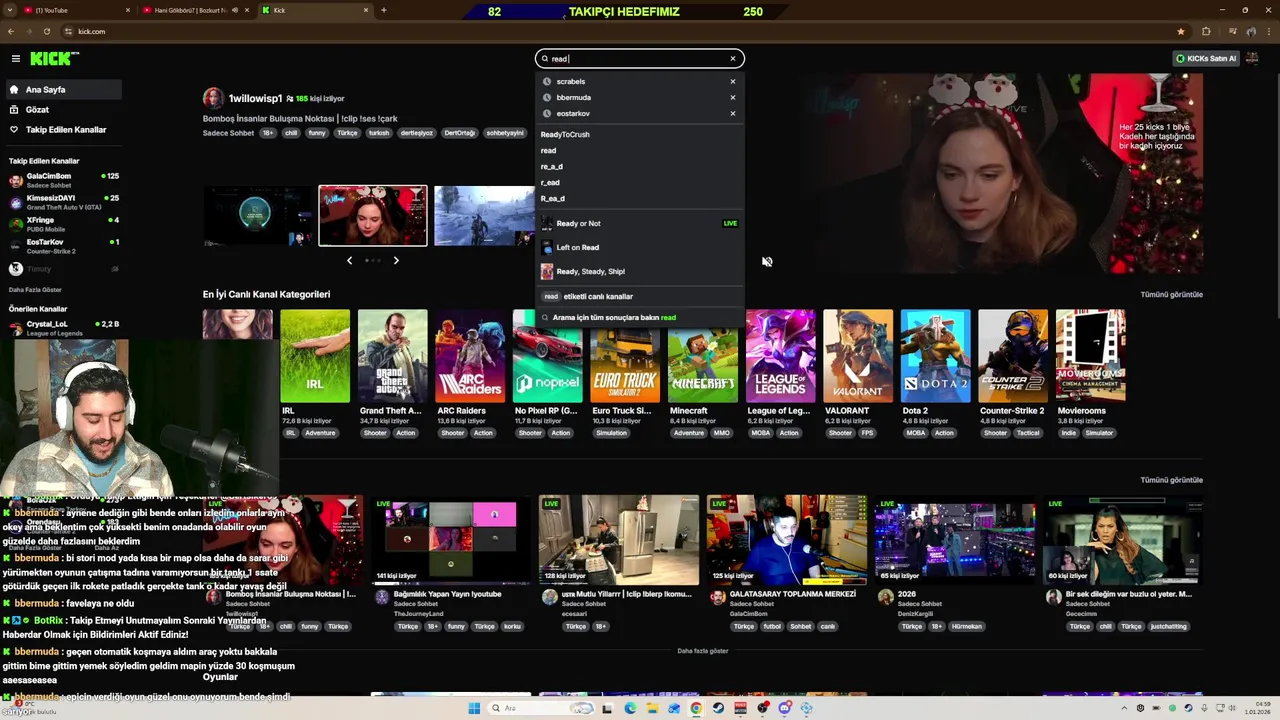
Task: Open channels tagged read
Action: [640, 296]
